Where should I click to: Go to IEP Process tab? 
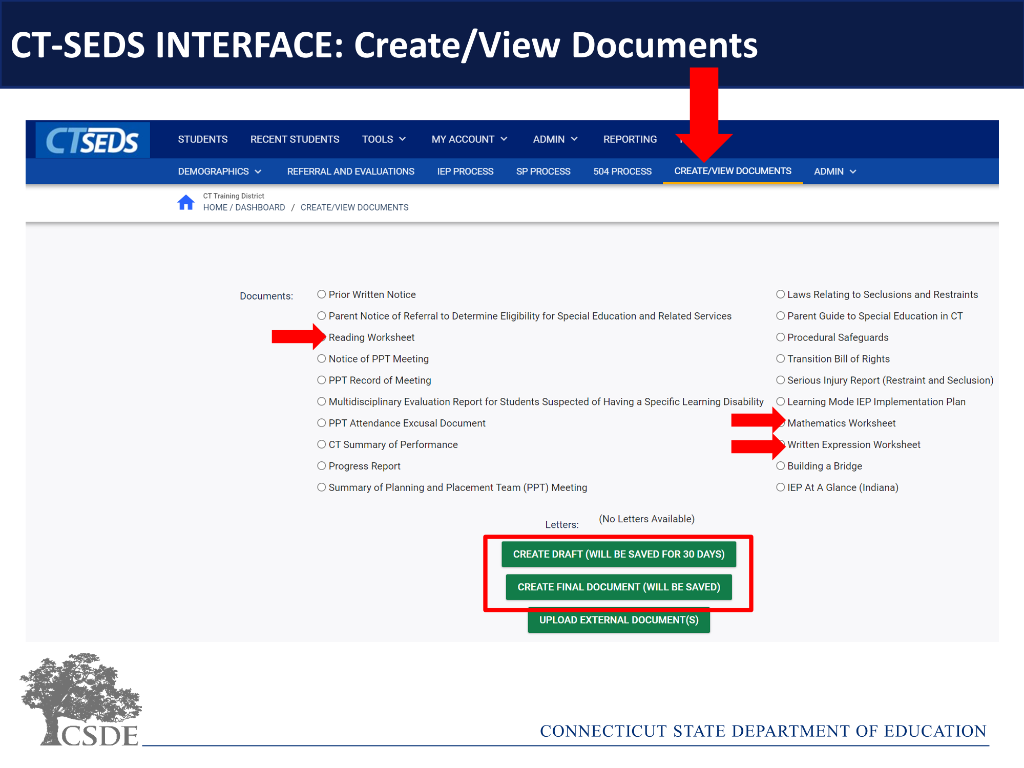(465, 171)
